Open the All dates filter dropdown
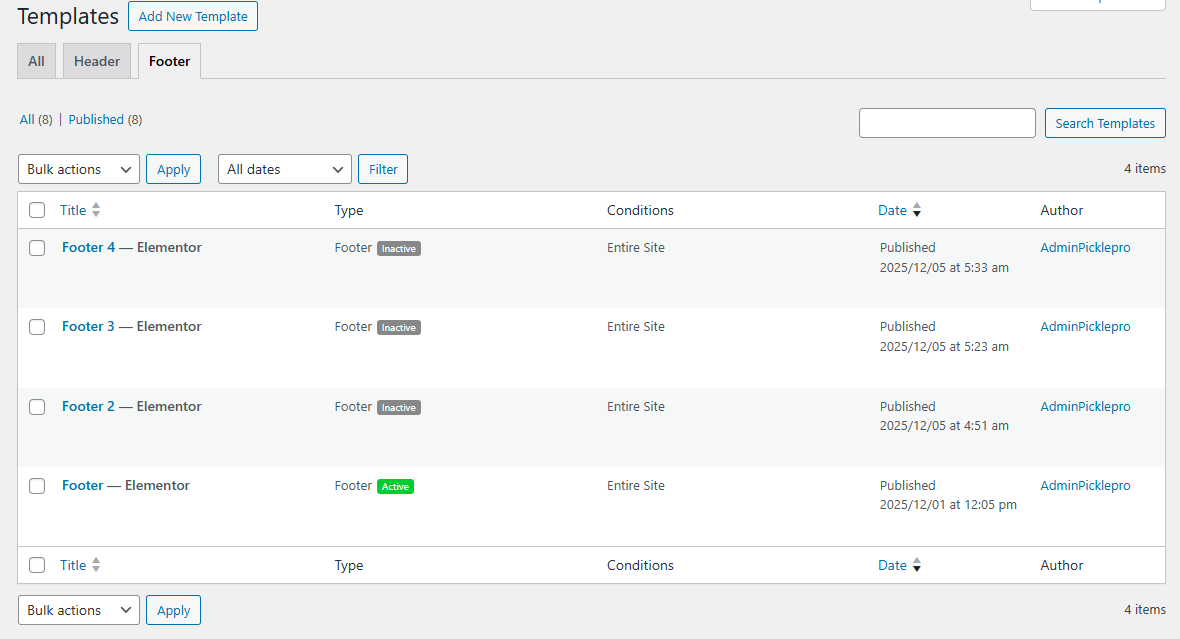This screenshot has height=639, width=1180. (x=284, y=169)
